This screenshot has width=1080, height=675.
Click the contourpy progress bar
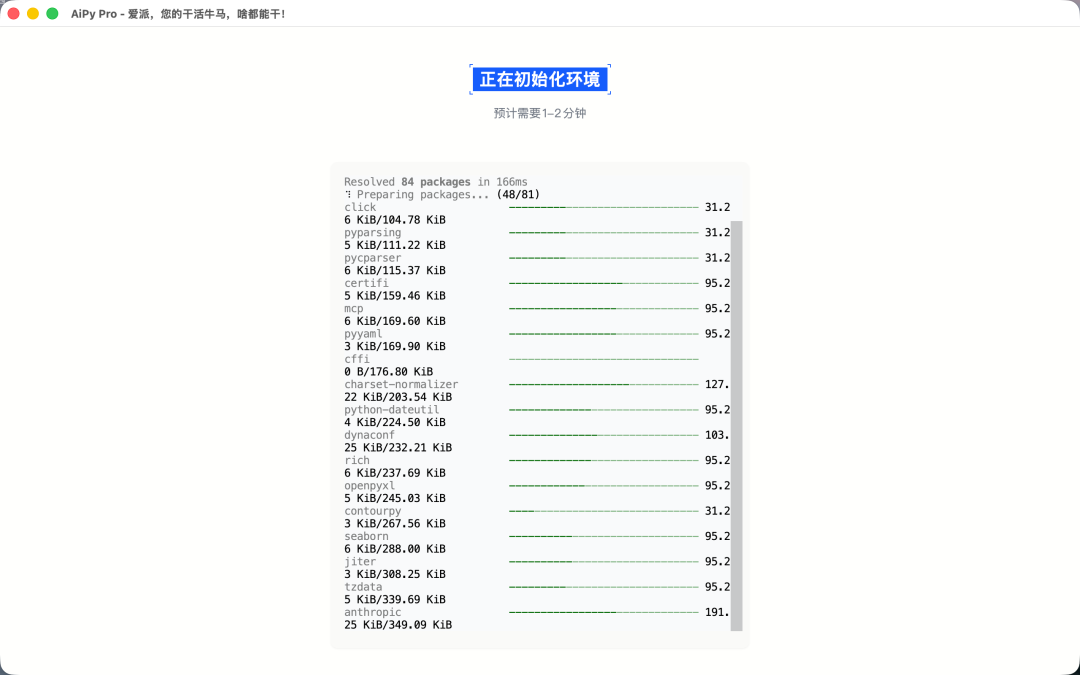(603, 511)
